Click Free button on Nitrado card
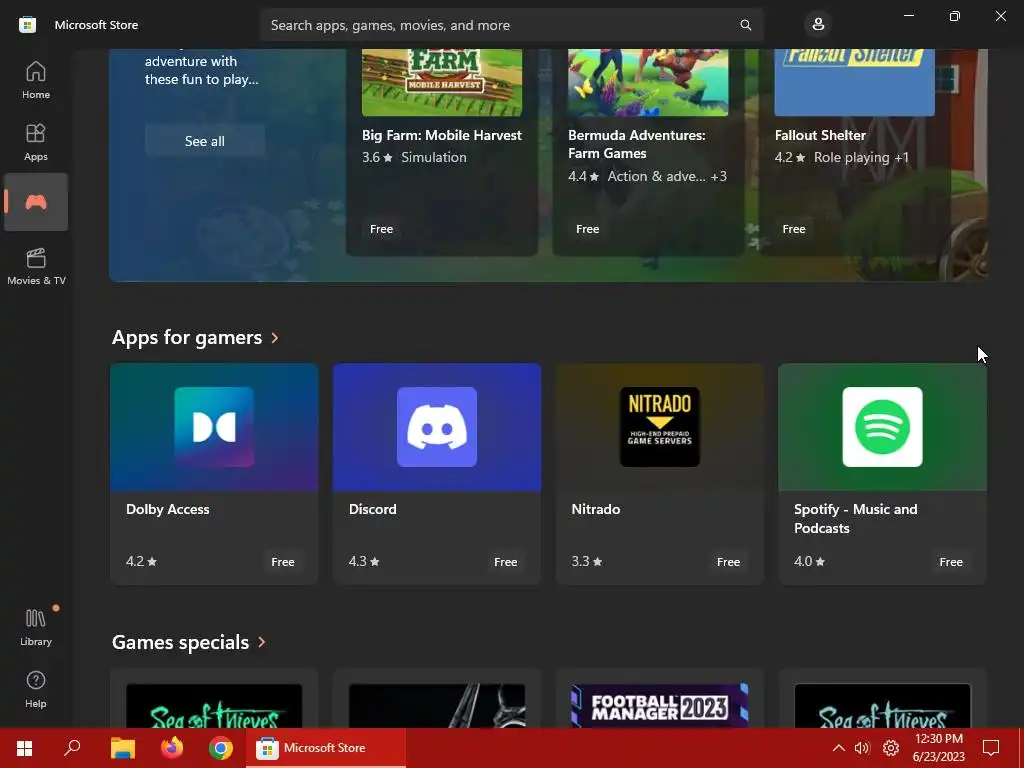Screen dimensions: 1024x768 pos(728,562)
